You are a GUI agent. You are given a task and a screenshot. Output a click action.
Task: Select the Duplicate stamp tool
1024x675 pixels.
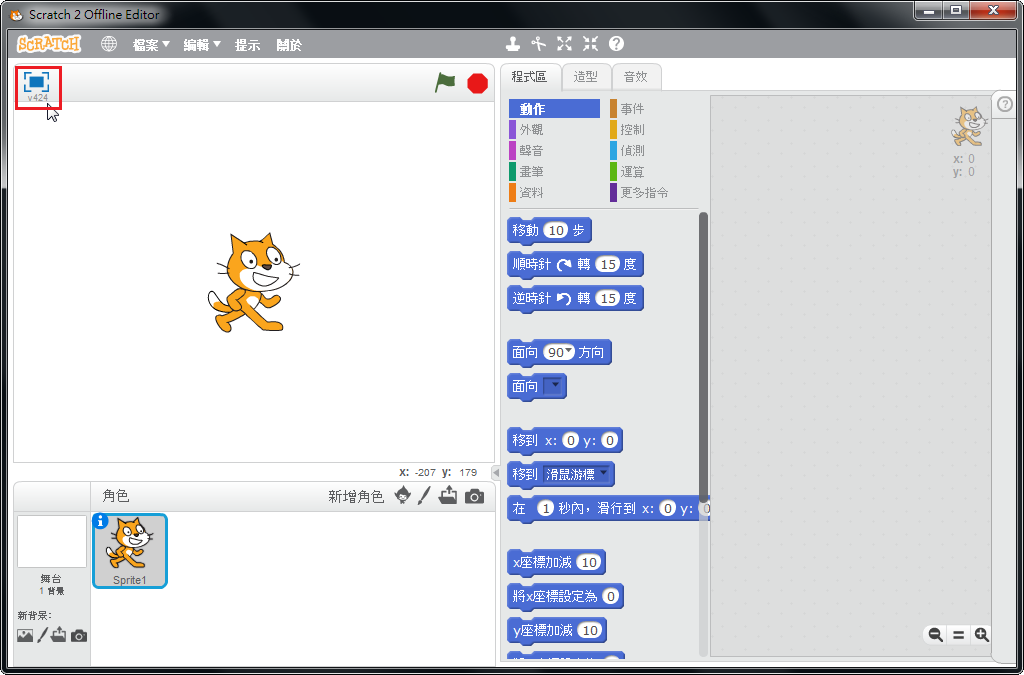pyautogui.click(x=513, y=44)
